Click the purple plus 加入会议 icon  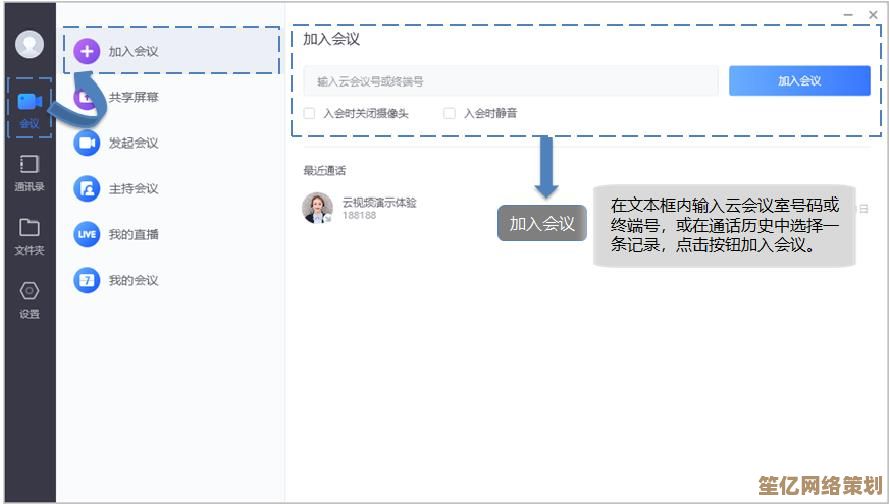(87, 51)
